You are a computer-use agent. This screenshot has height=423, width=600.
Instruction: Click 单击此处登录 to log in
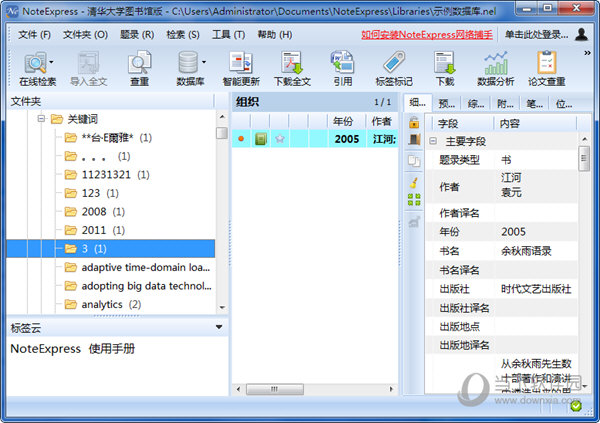click(536, 35)
